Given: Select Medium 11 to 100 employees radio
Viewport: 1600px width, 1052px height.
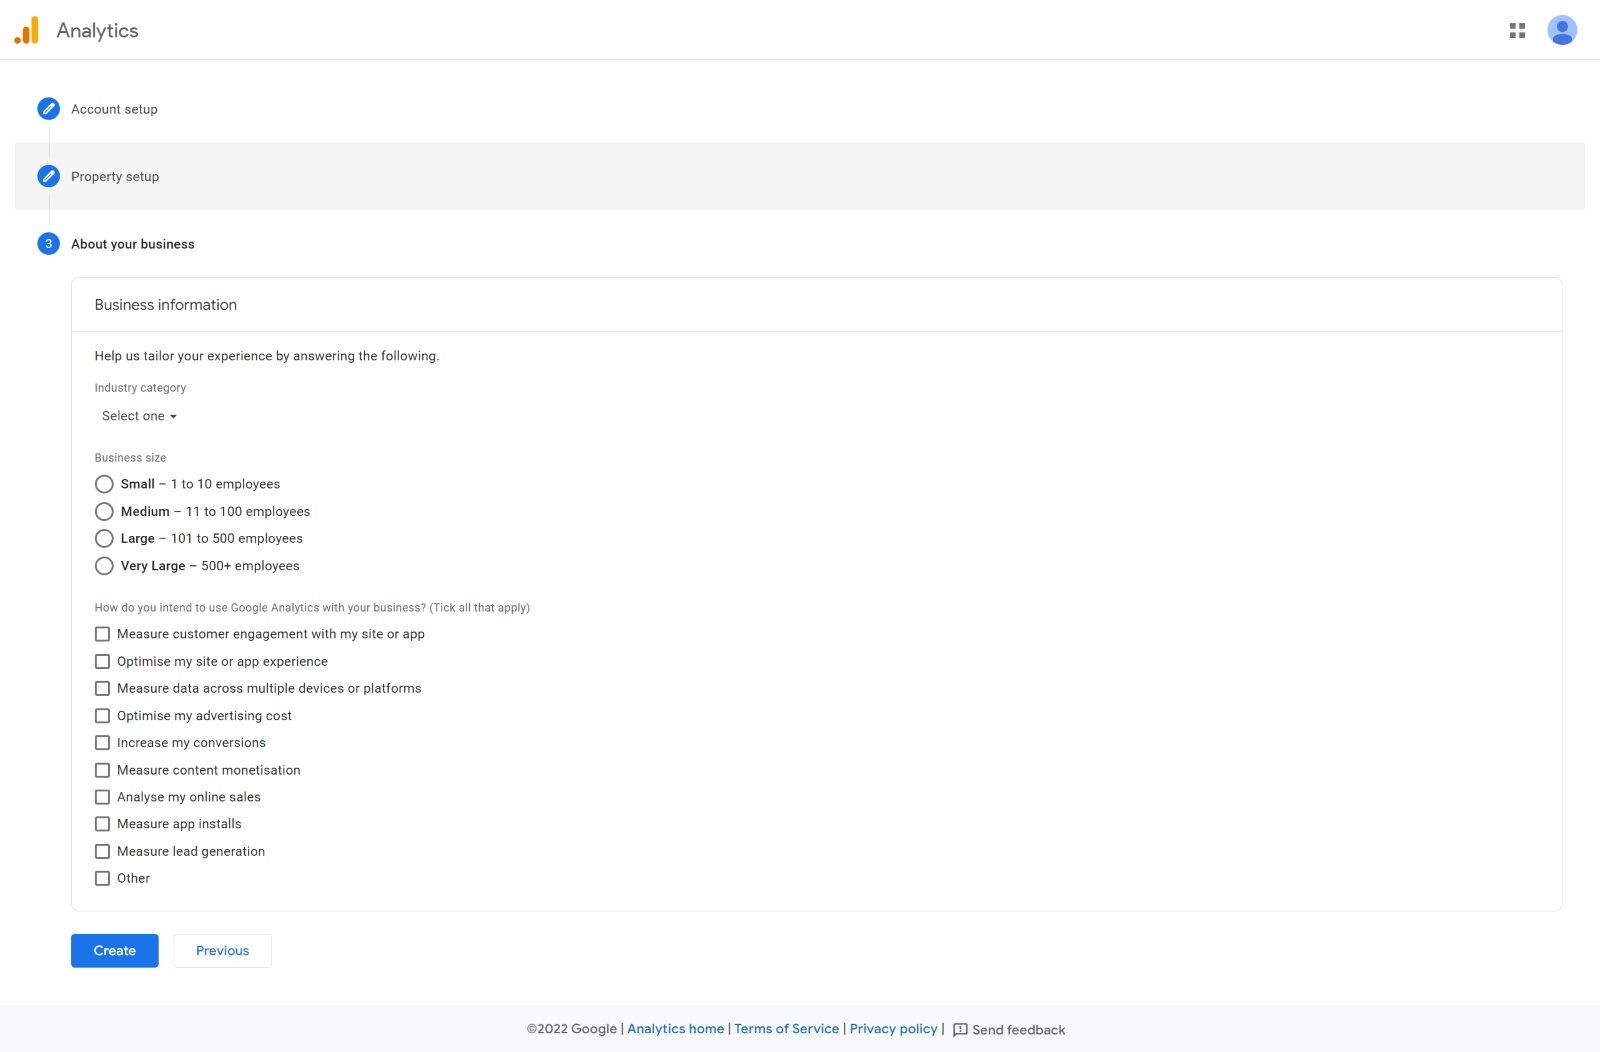Looking at the screenshot, I should (104, 511).
